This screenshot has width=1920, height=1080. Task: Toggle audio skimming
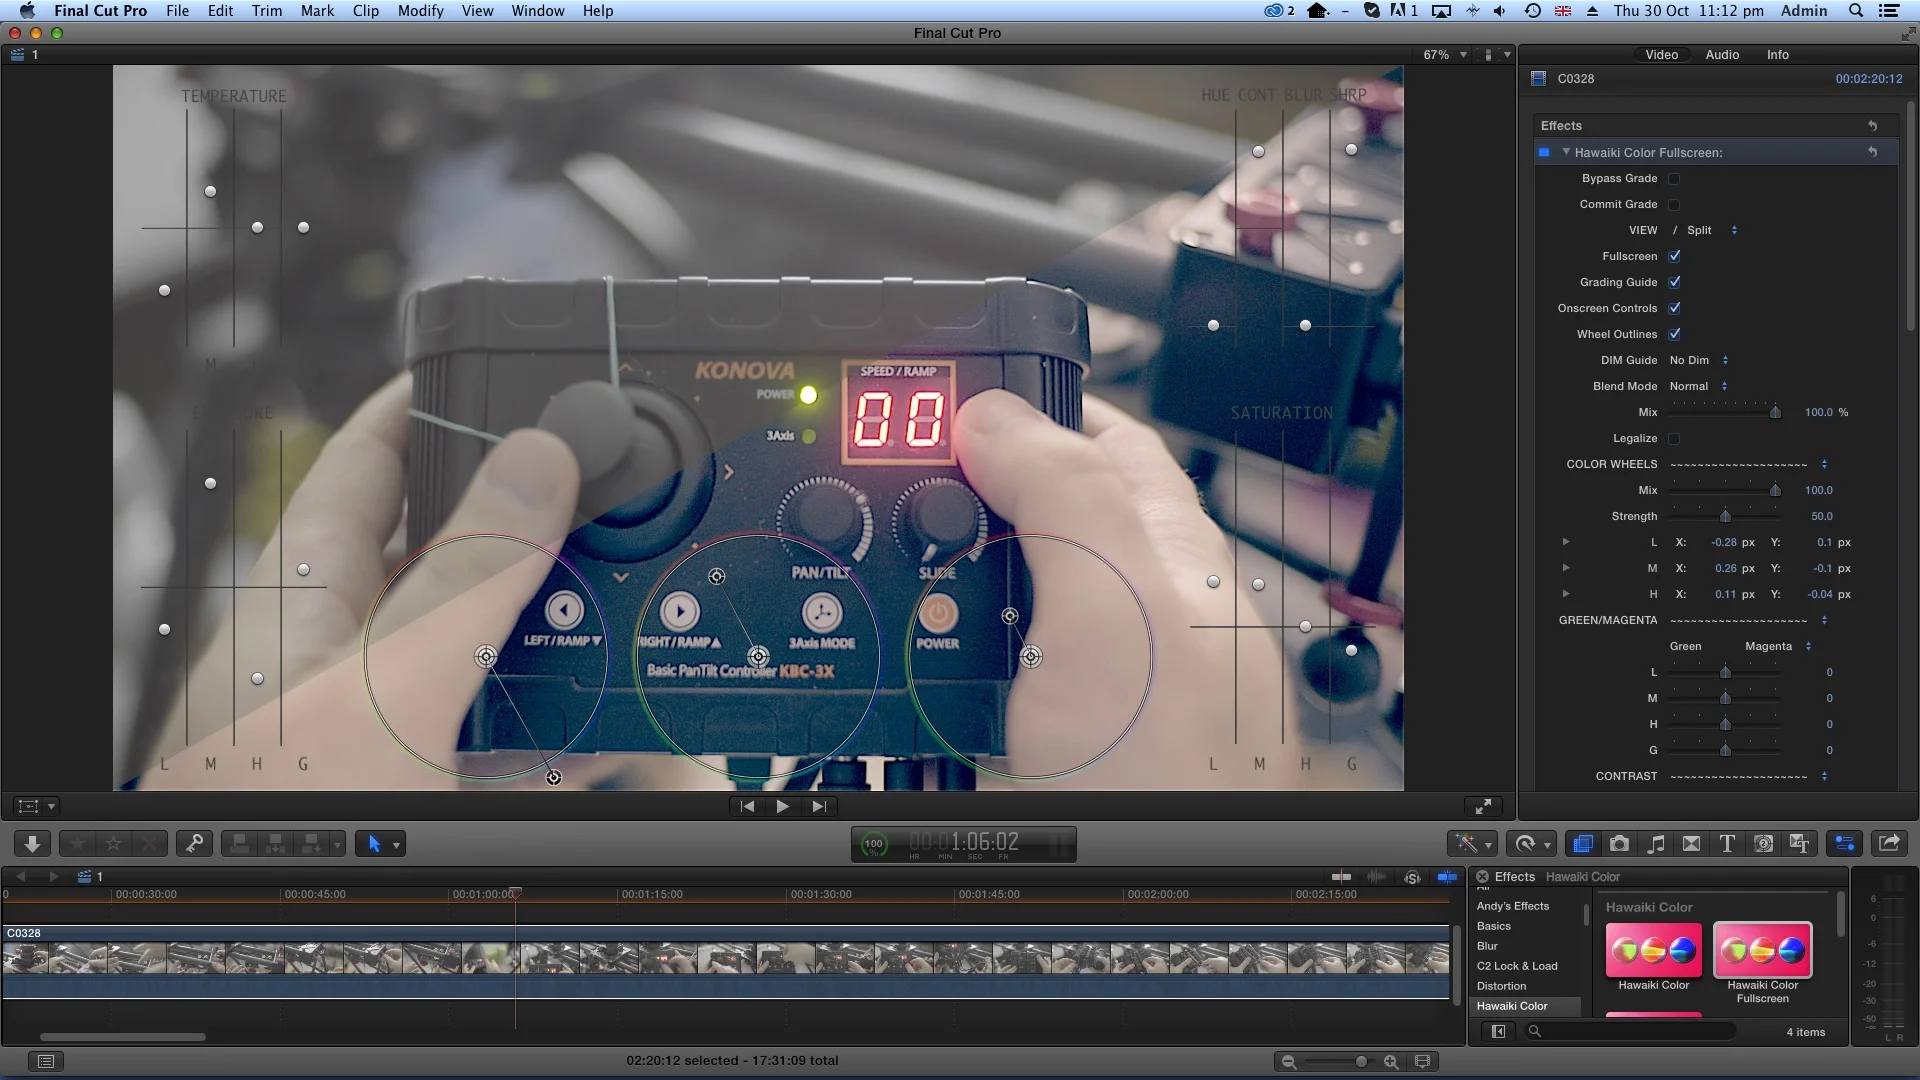tap(1377, 877)
